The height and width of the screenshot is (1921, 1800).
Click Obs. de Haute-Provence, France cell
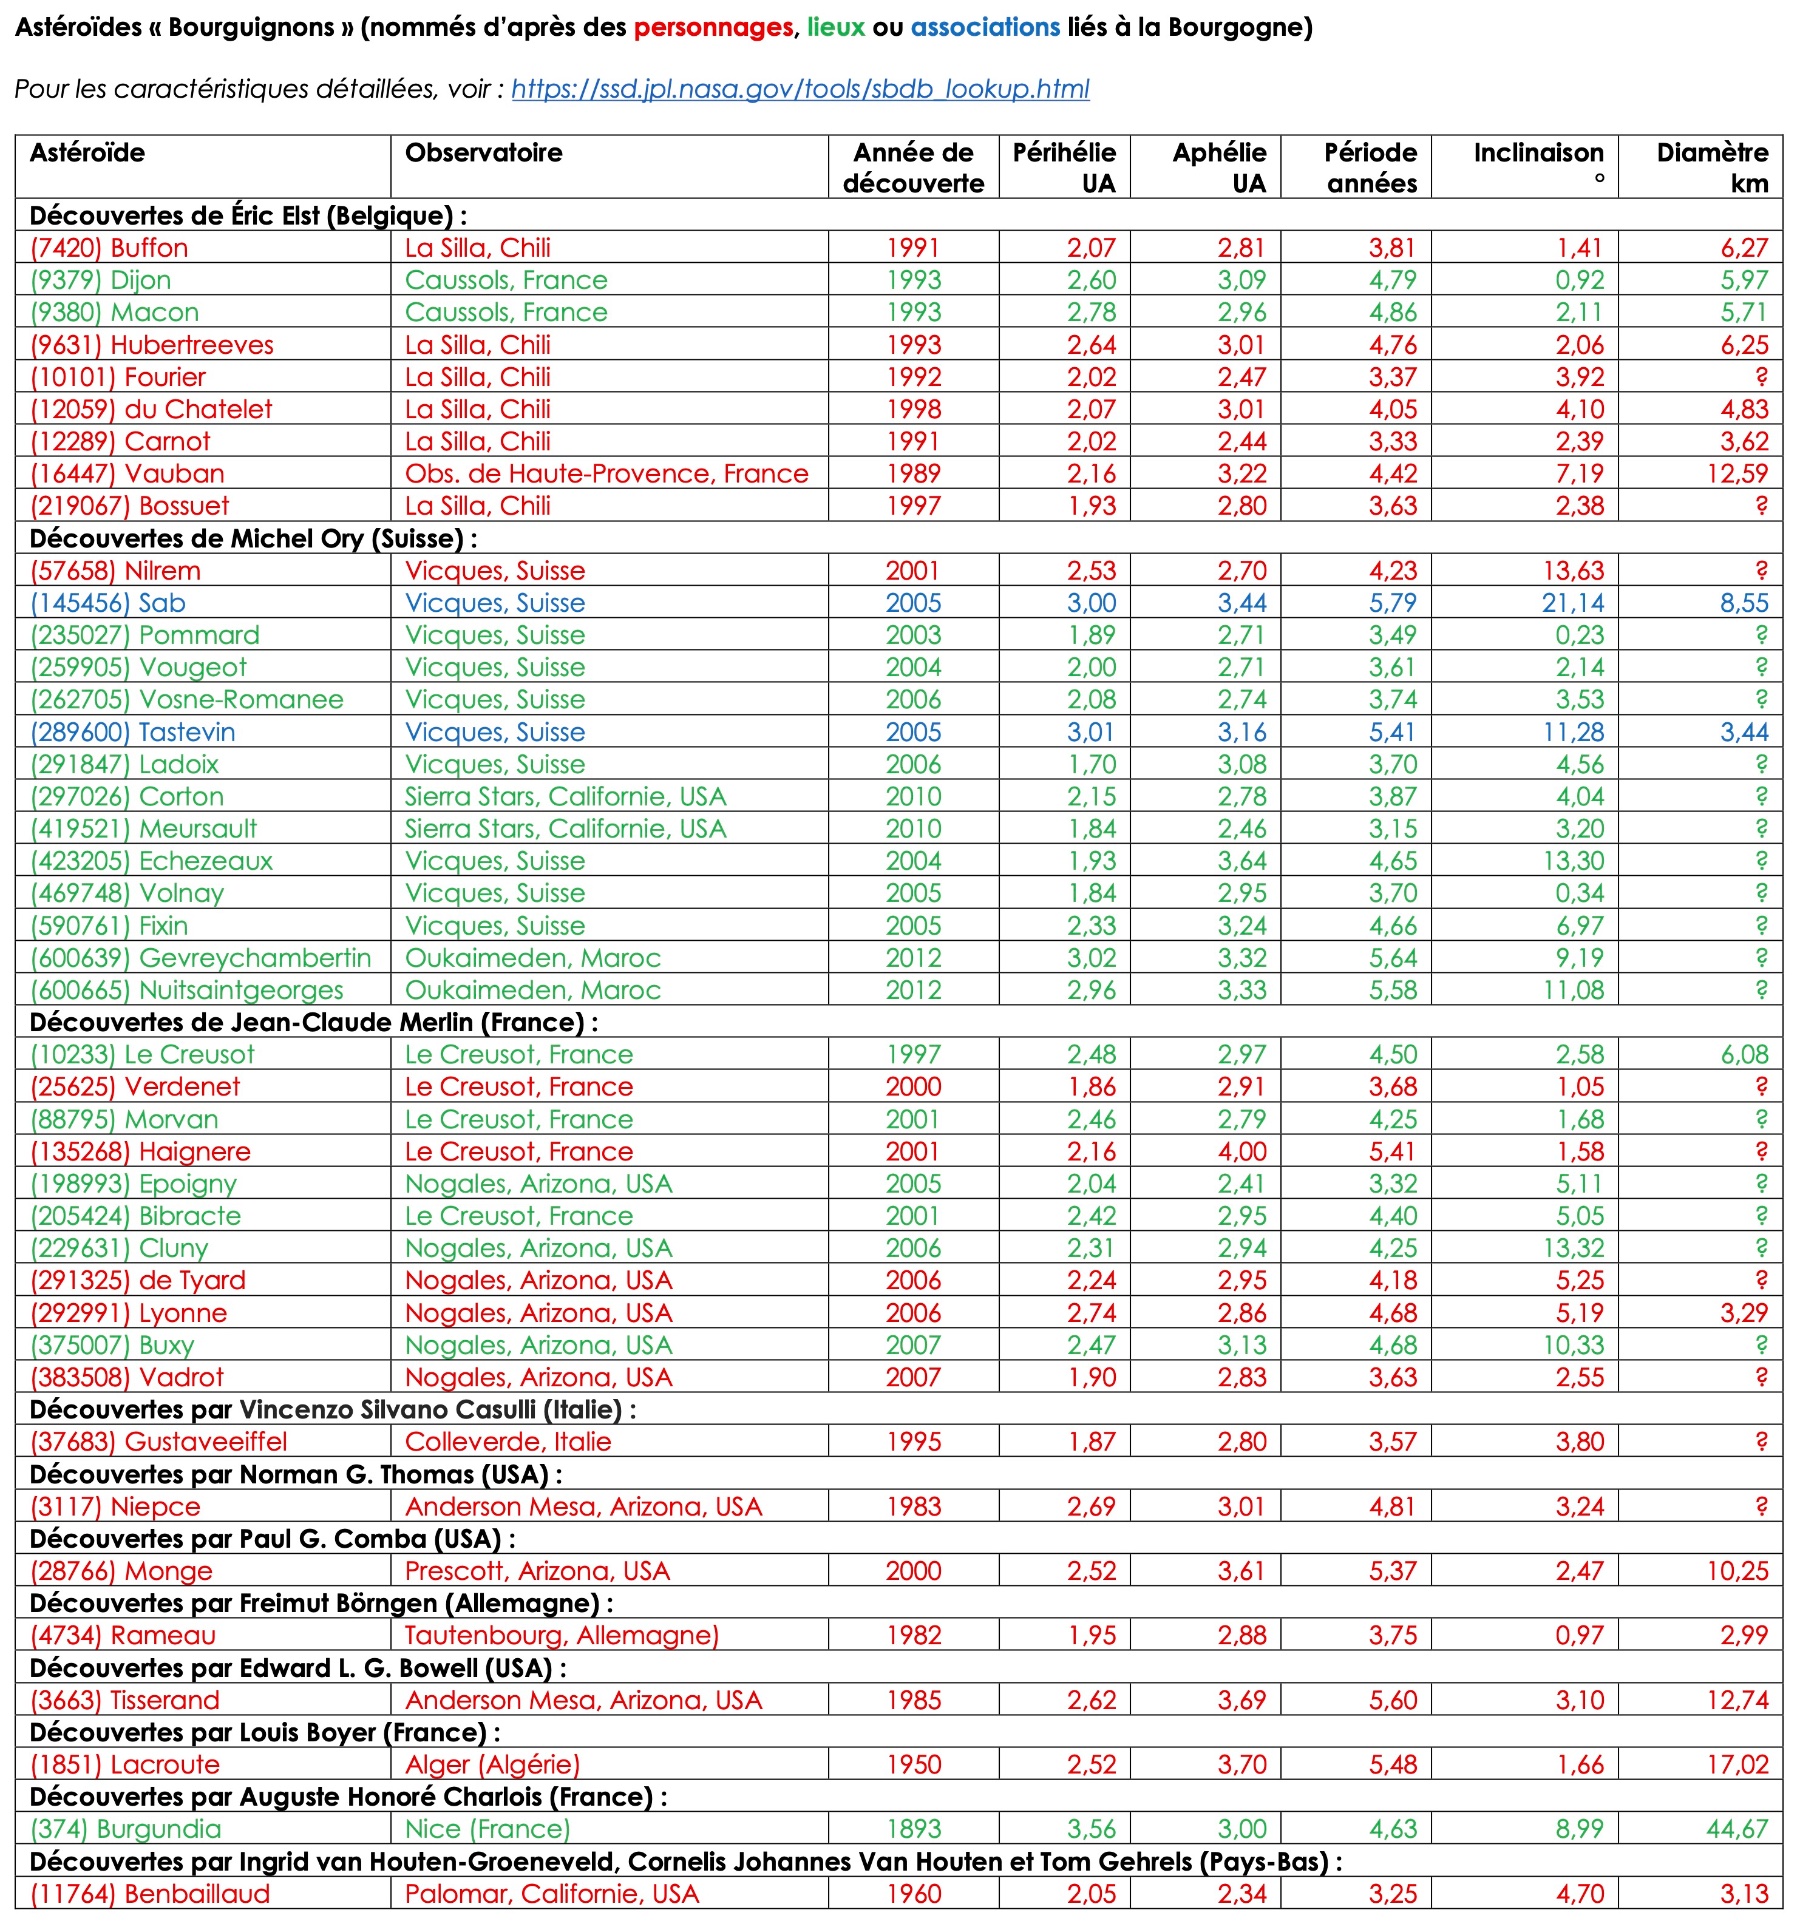point(606,474)
